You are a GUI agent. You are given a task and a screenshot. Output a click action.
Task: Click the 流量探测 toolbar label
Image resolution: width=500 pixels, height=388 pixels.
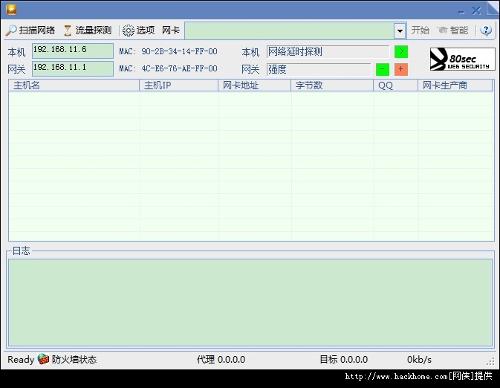click(93, 30)
